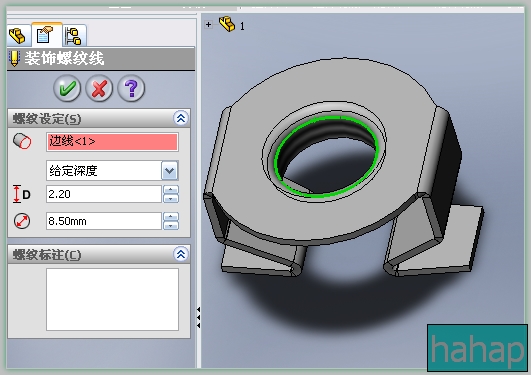The width and height of the screenshot is (531, 375).
Task: Collapse the 螺纹设定(S) section
Action: (x=181, y=118)
